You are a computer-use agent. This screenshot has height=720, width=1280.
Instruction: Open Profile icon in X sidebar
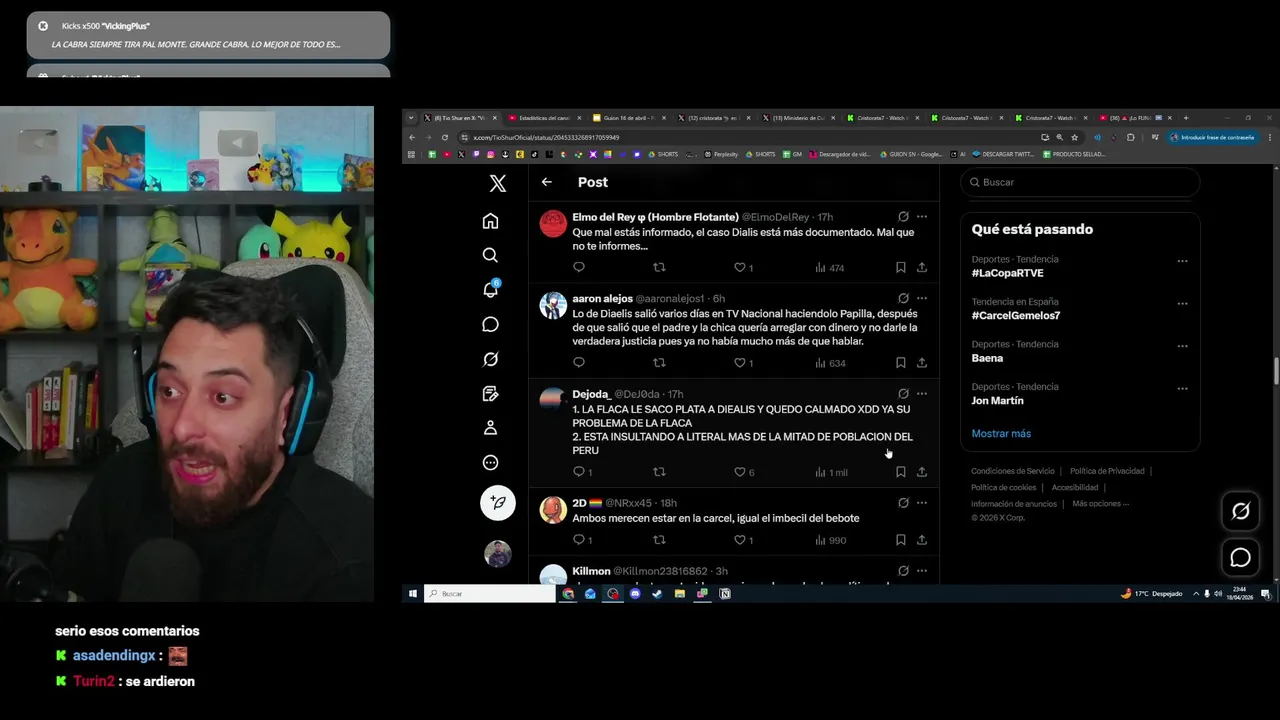490,428
